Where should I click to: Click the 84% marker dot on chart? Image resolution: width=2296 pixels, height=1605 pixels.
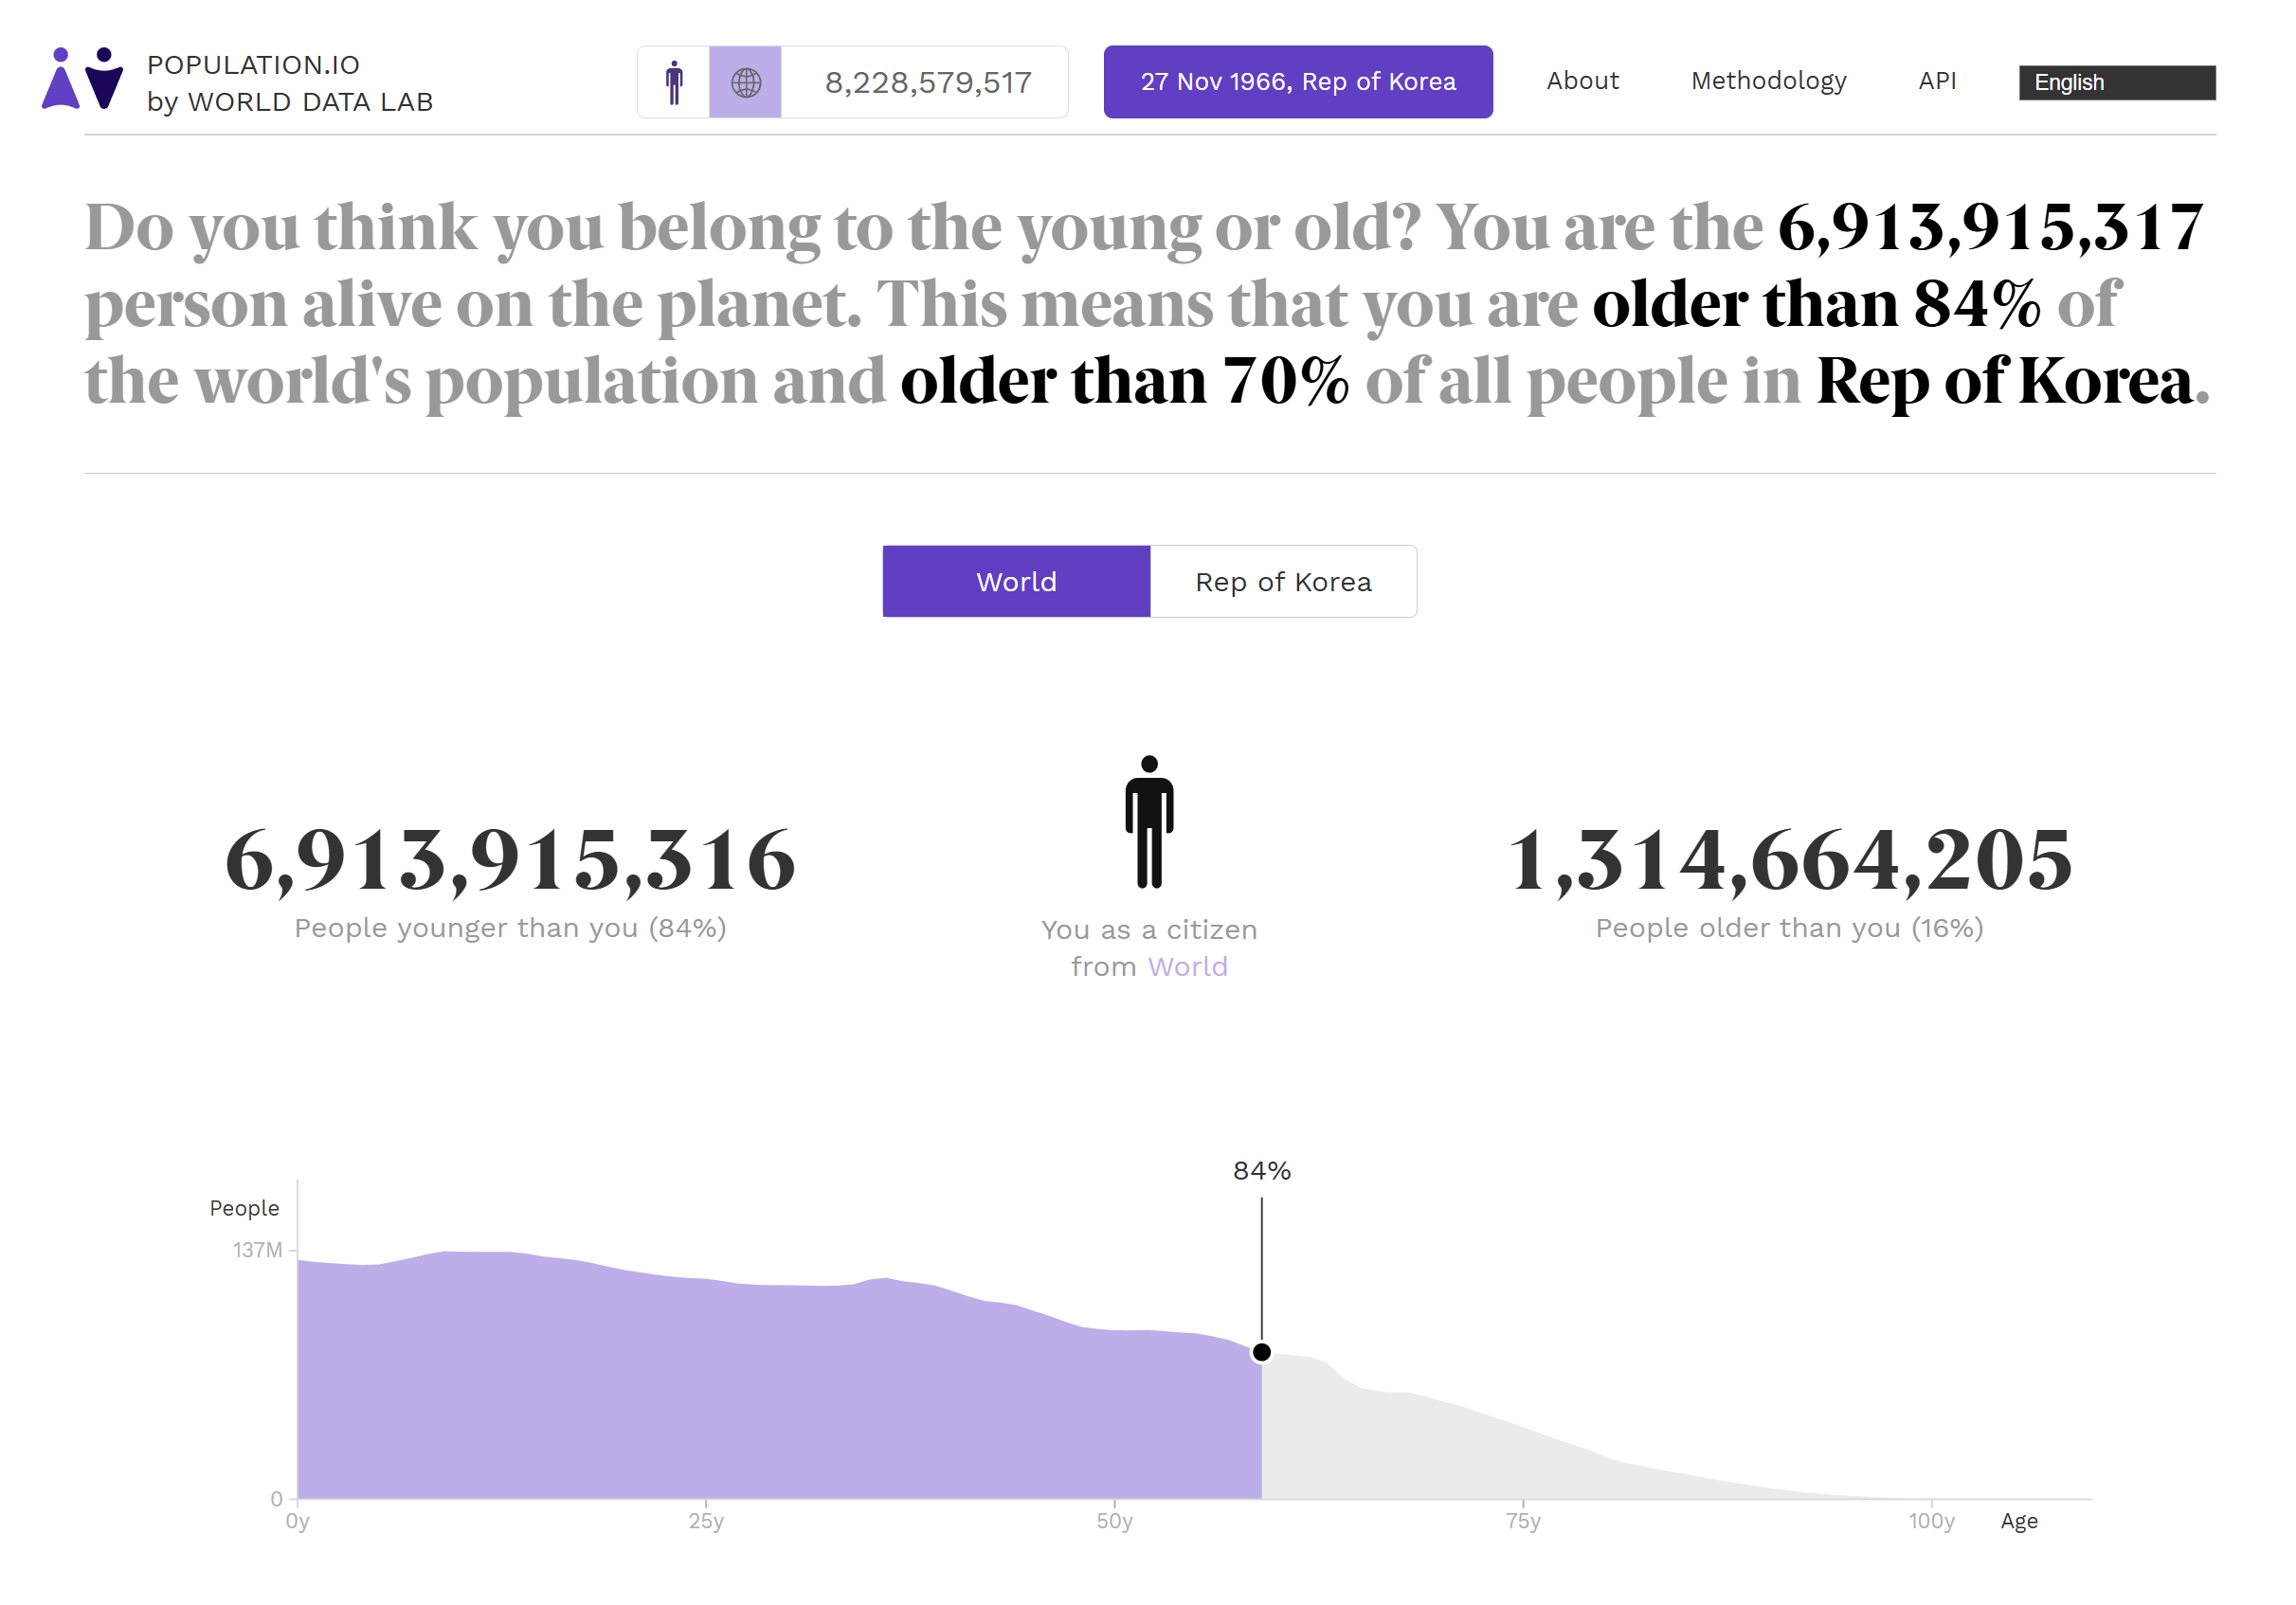click(1262, 1352)
